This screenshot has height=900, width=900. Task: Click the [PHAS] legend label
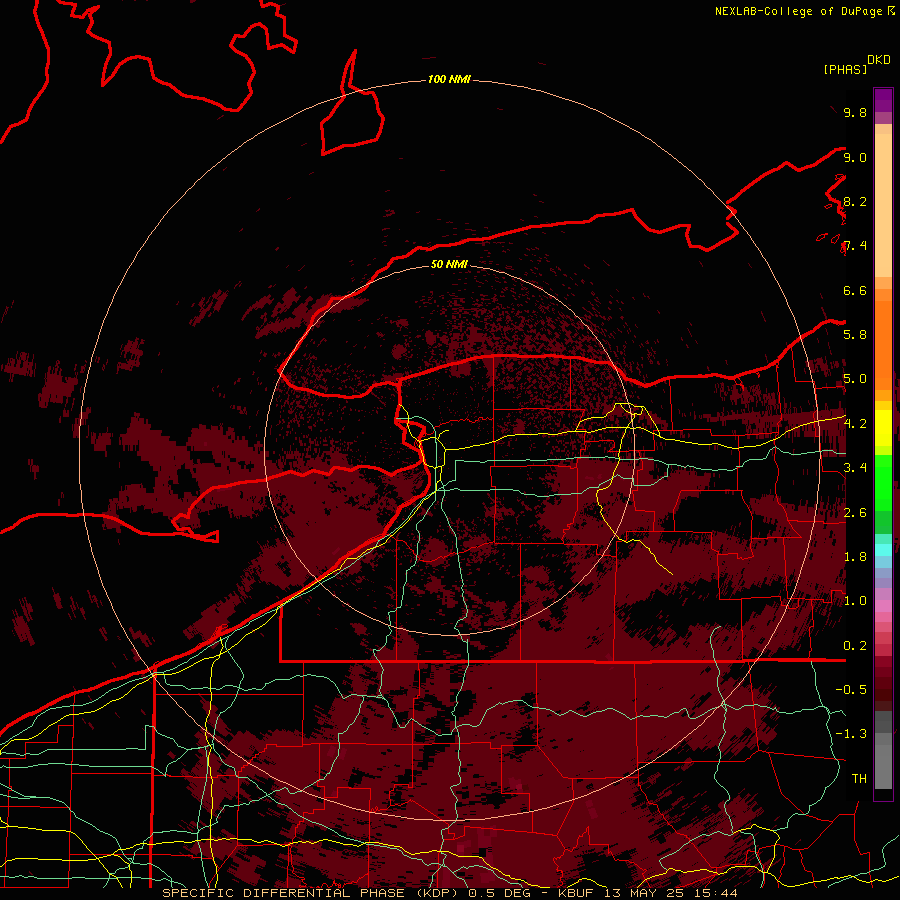pyautogui.click(x=845, y=69)
